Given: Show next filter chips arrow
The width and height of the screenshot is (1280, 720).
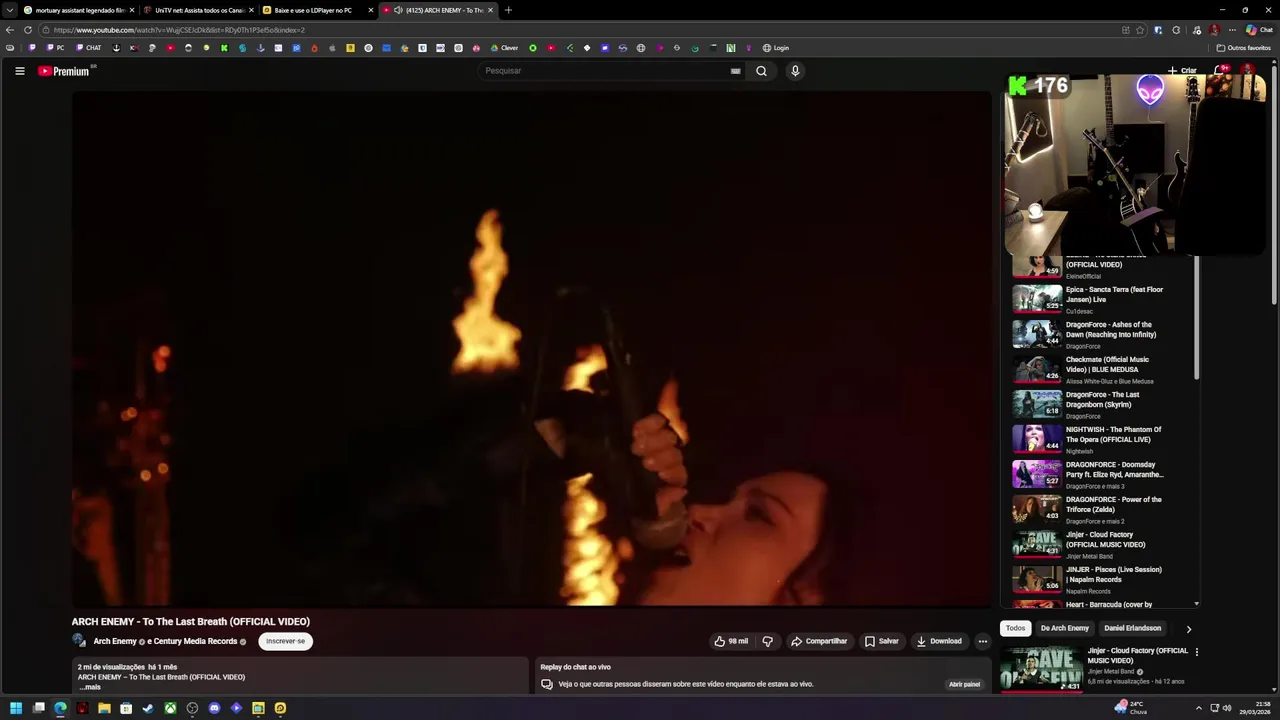Looking at the screenshot, I should click(1188, 629).
